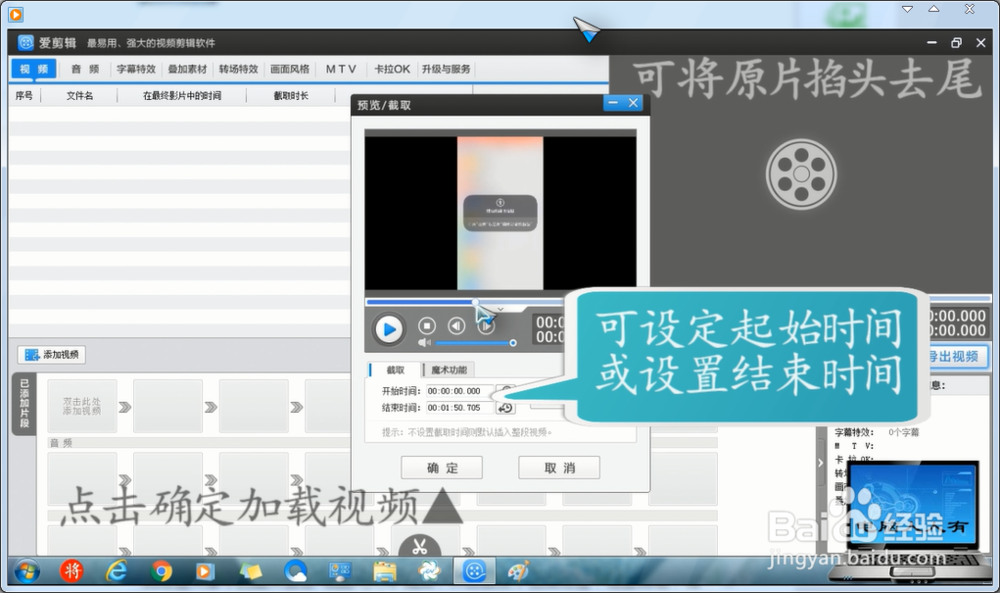Open the 叠加素材 tab
This screenshot has height=593, width=1000.
[187, 69]
